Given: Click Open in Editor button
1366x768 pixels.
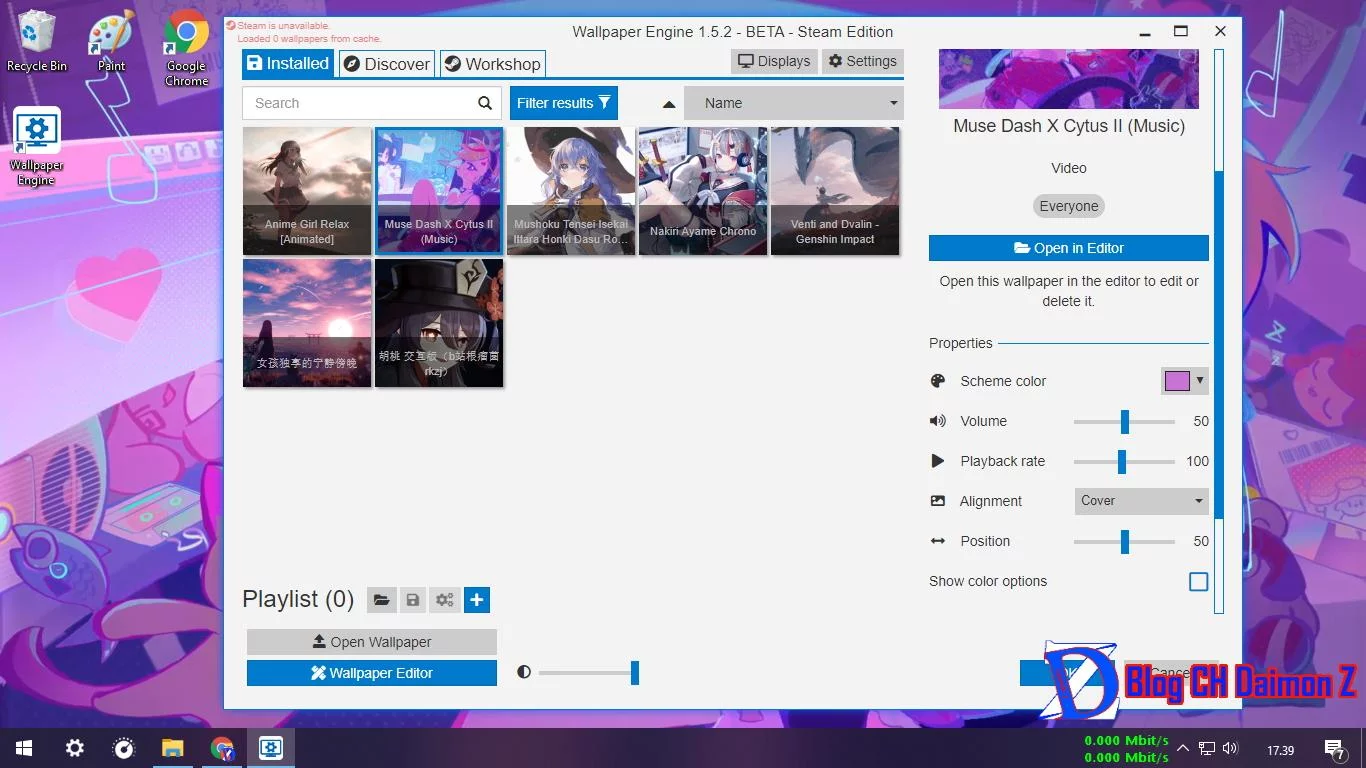Looking at the screenshot, I should pyautogui.click(x=1069, y=248).
